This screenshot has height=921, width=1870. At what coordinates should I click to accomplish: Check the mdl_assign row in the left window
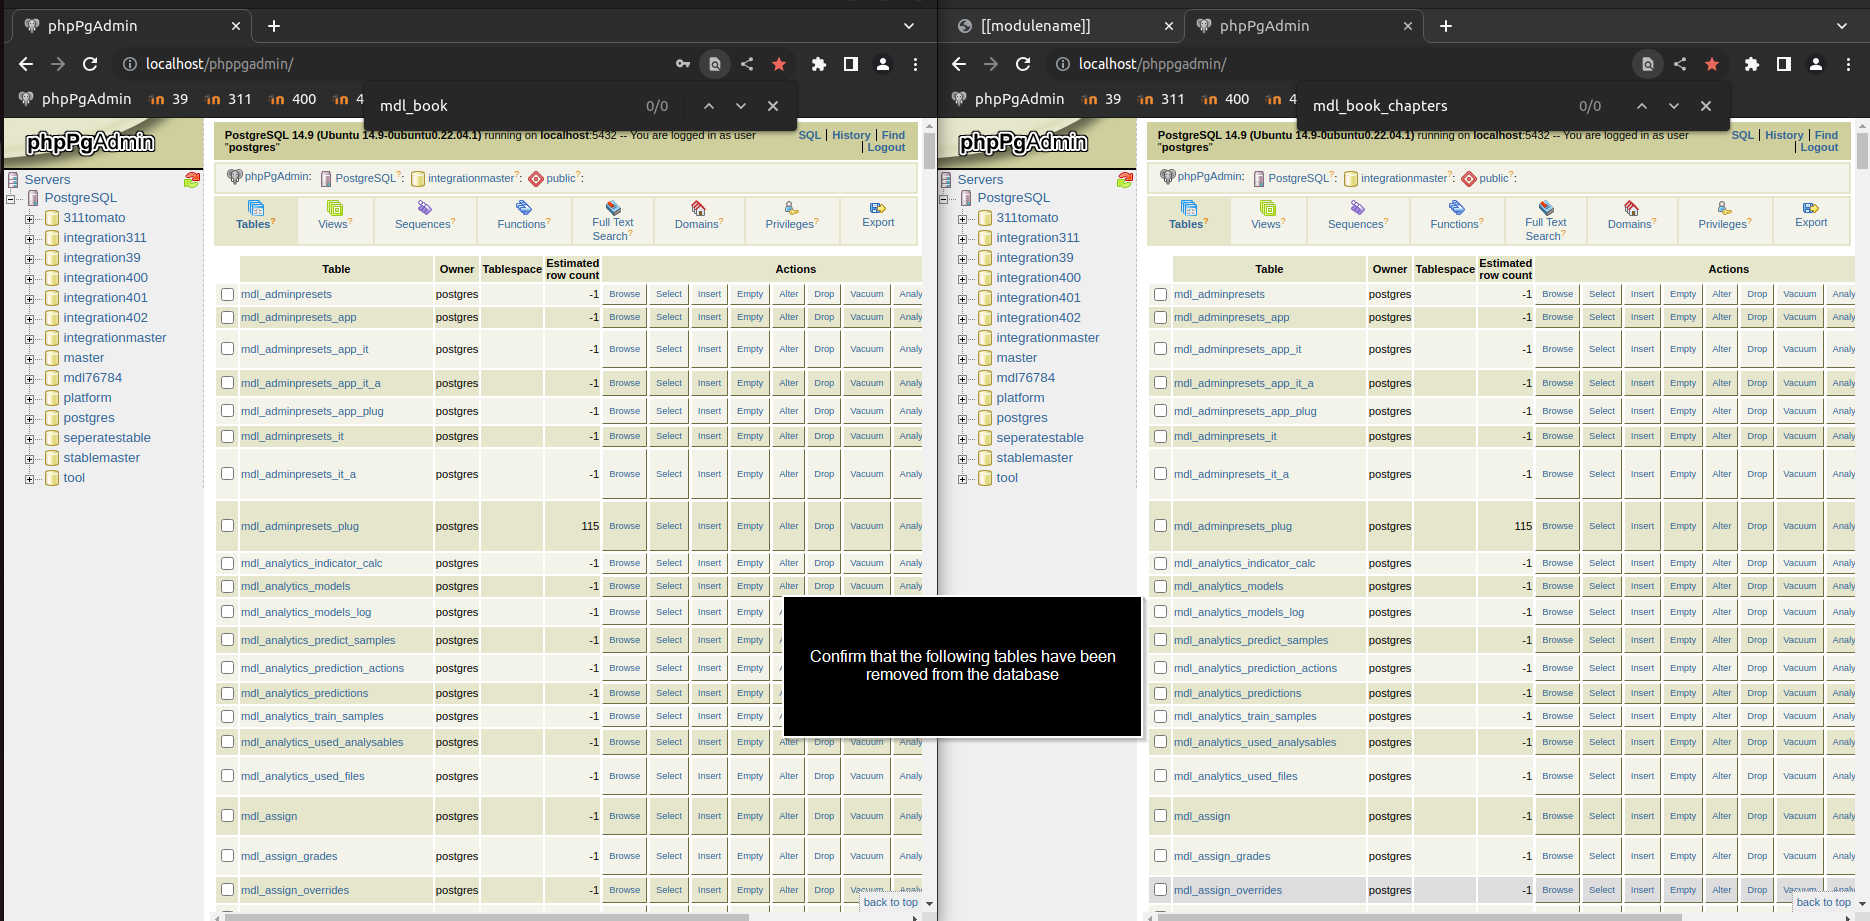click(228, 816)
